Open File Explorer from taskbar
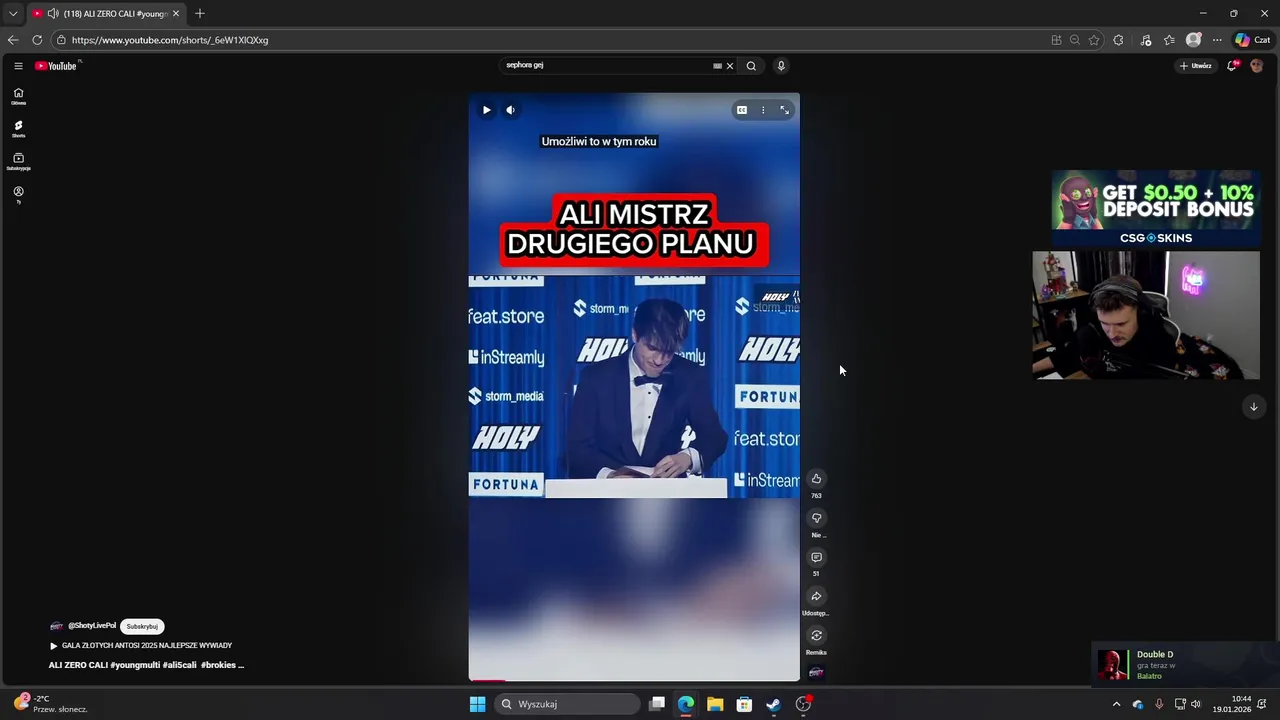1280x720 pixels. click(715, 704)
